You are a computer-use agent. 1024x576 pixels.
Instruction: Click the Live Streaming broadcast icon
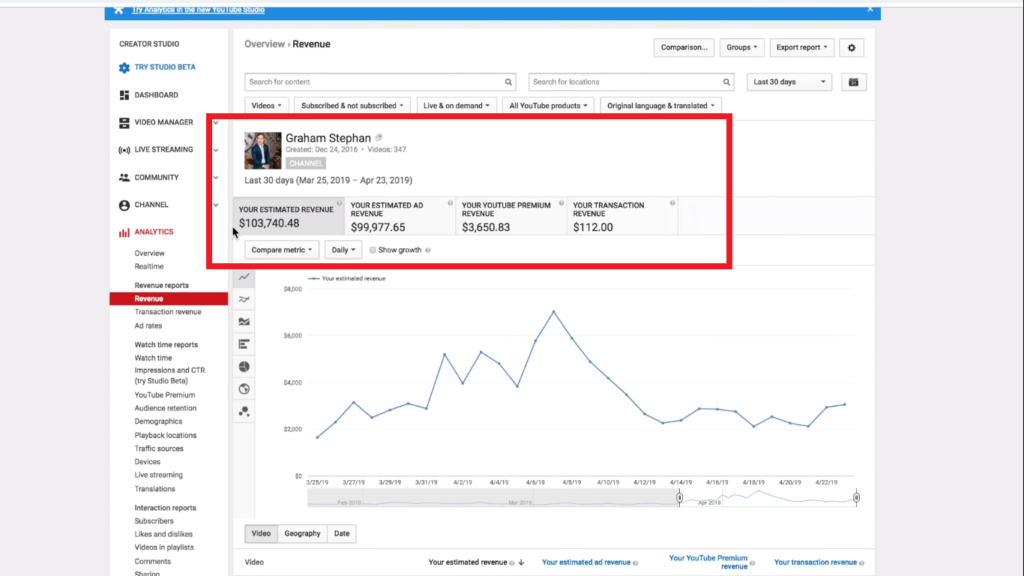[x=124, y=150]
